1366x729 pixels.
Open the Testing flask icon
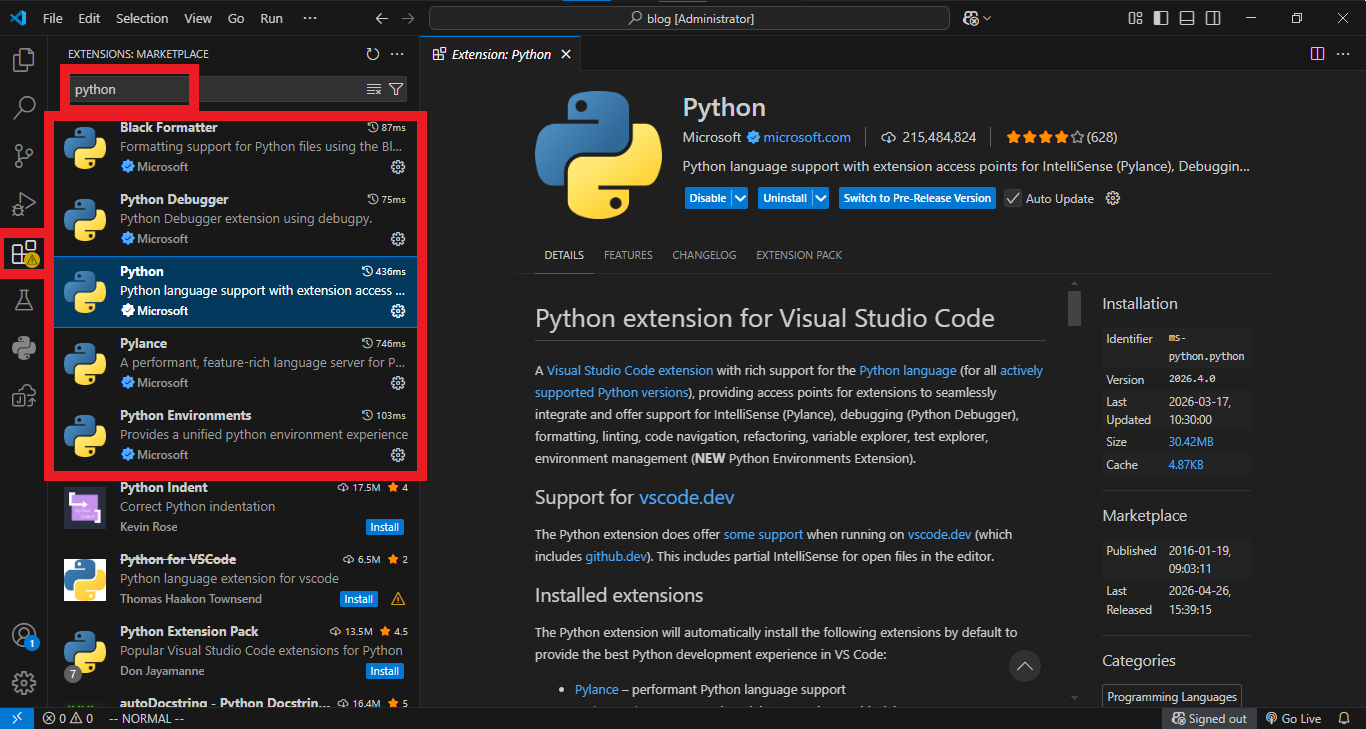[23, 299]
